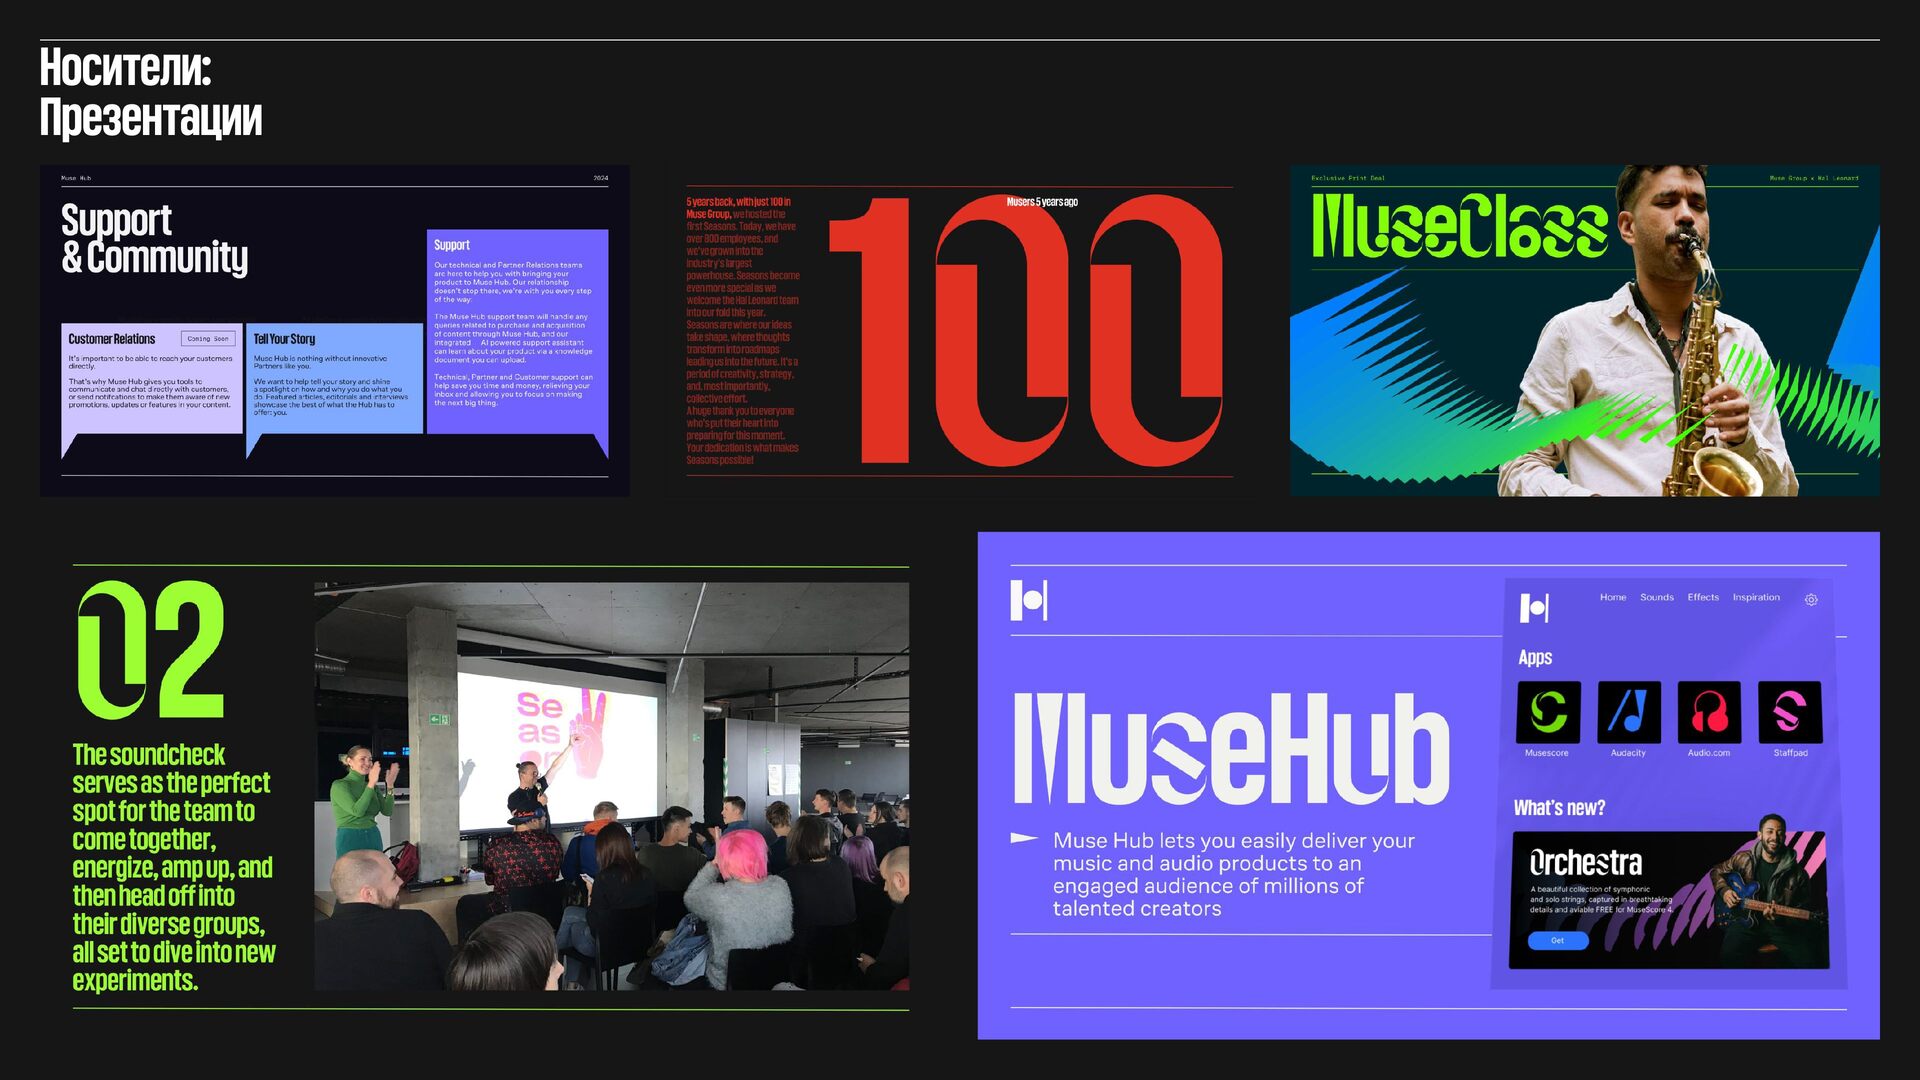The width and height of the screenshot is (1920, 1080).
Task: Open the settings gear icon
Action: click(1811, 600)
